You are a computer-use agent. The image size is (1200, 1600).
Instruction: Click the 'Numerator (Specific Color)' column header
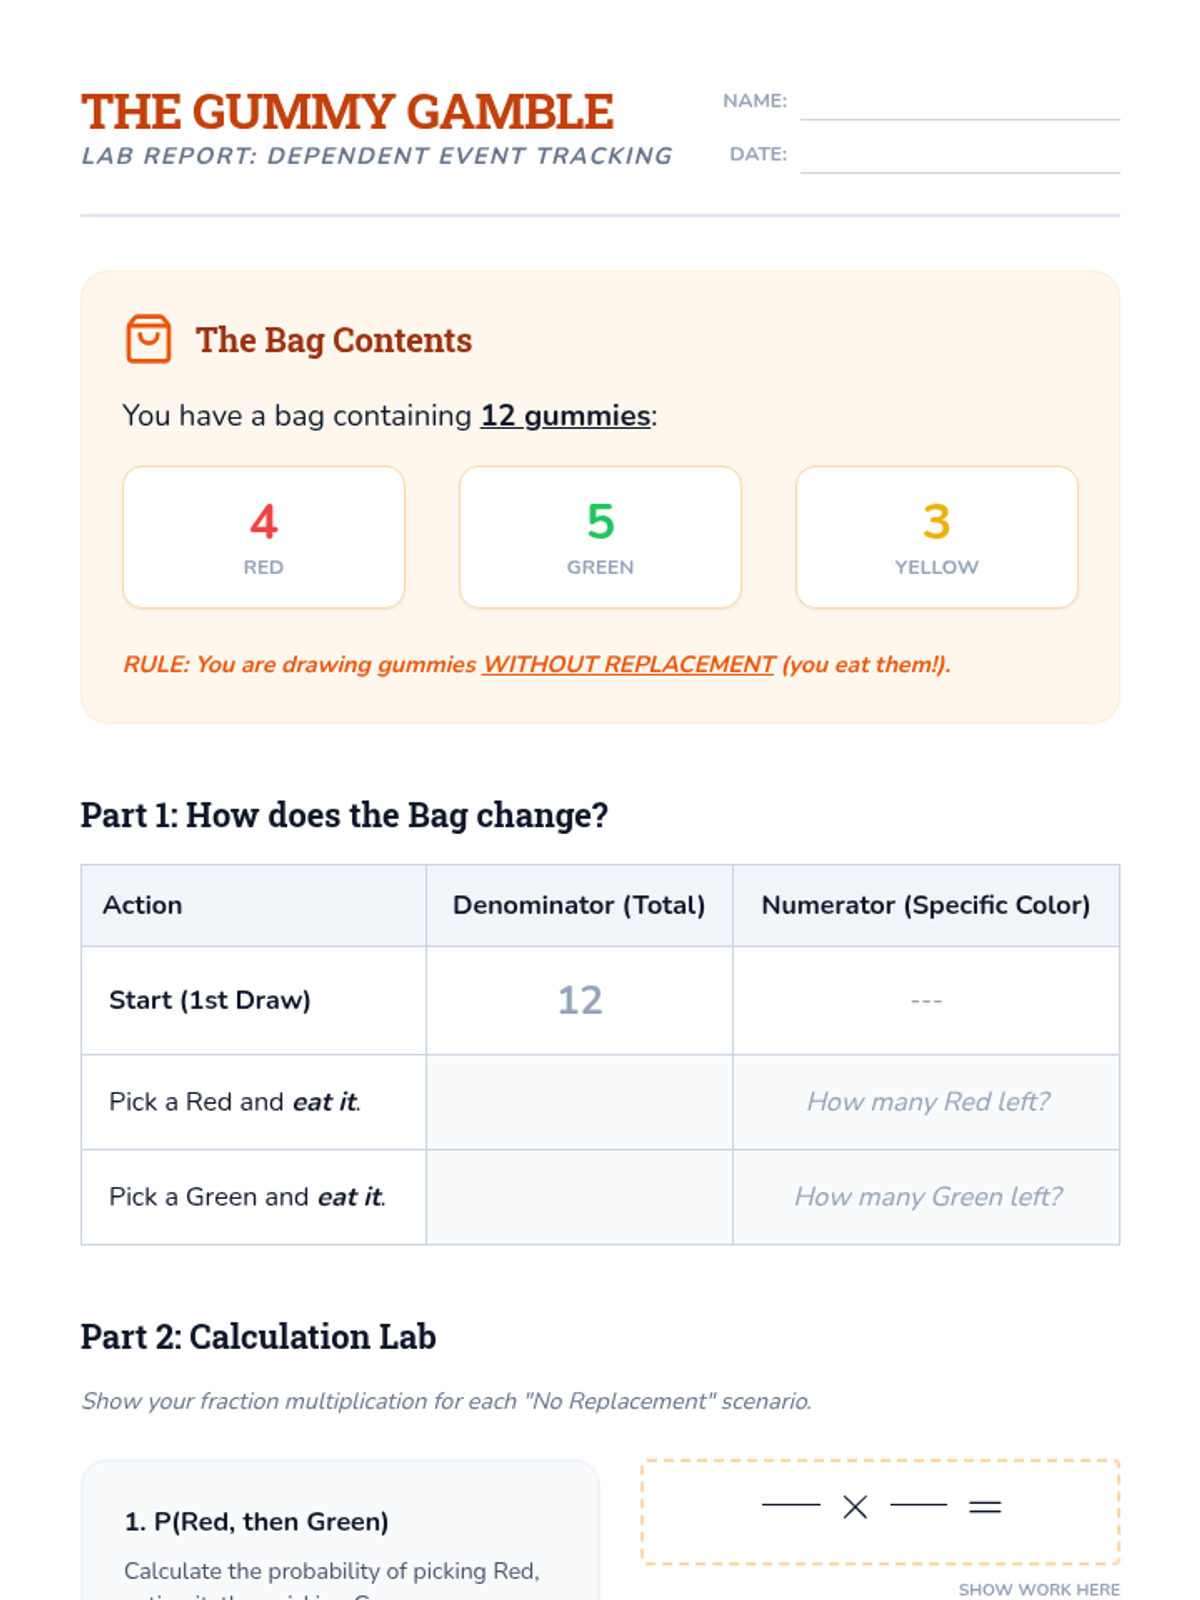point(926,905)
